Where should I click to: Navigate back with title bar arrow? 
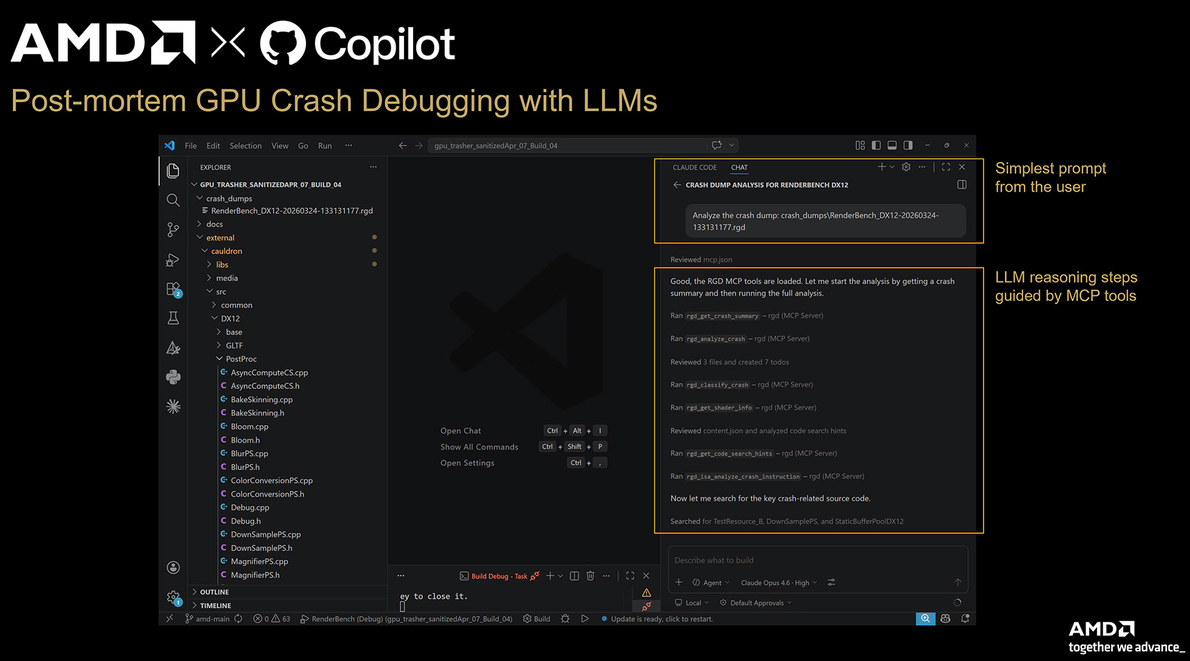[402, 145]
